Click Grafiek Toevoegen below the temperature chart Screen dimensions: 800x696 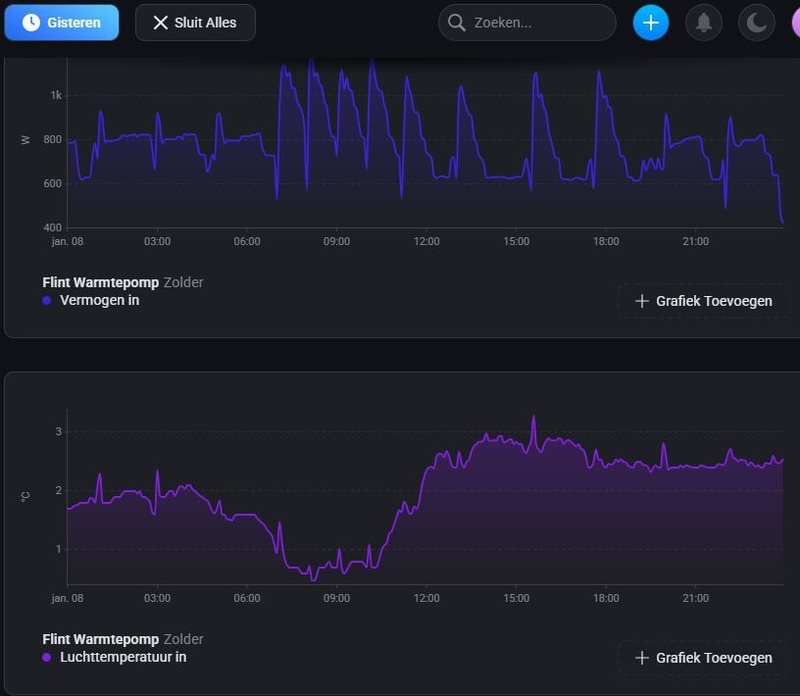(x=703, y=658)
